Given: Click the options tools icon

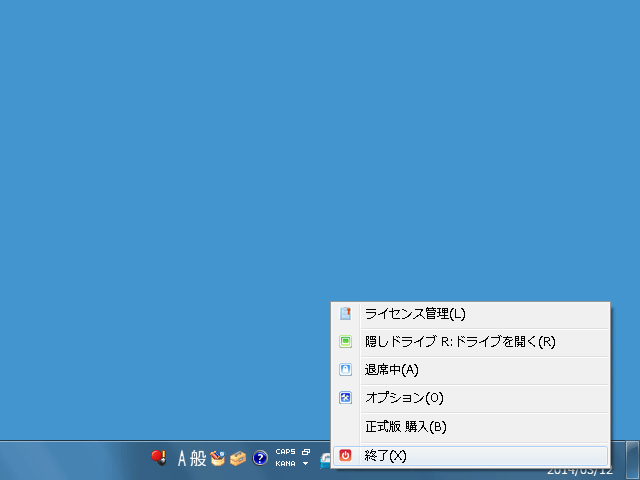Looking at the screenshot, I should [x=346, y=397].
